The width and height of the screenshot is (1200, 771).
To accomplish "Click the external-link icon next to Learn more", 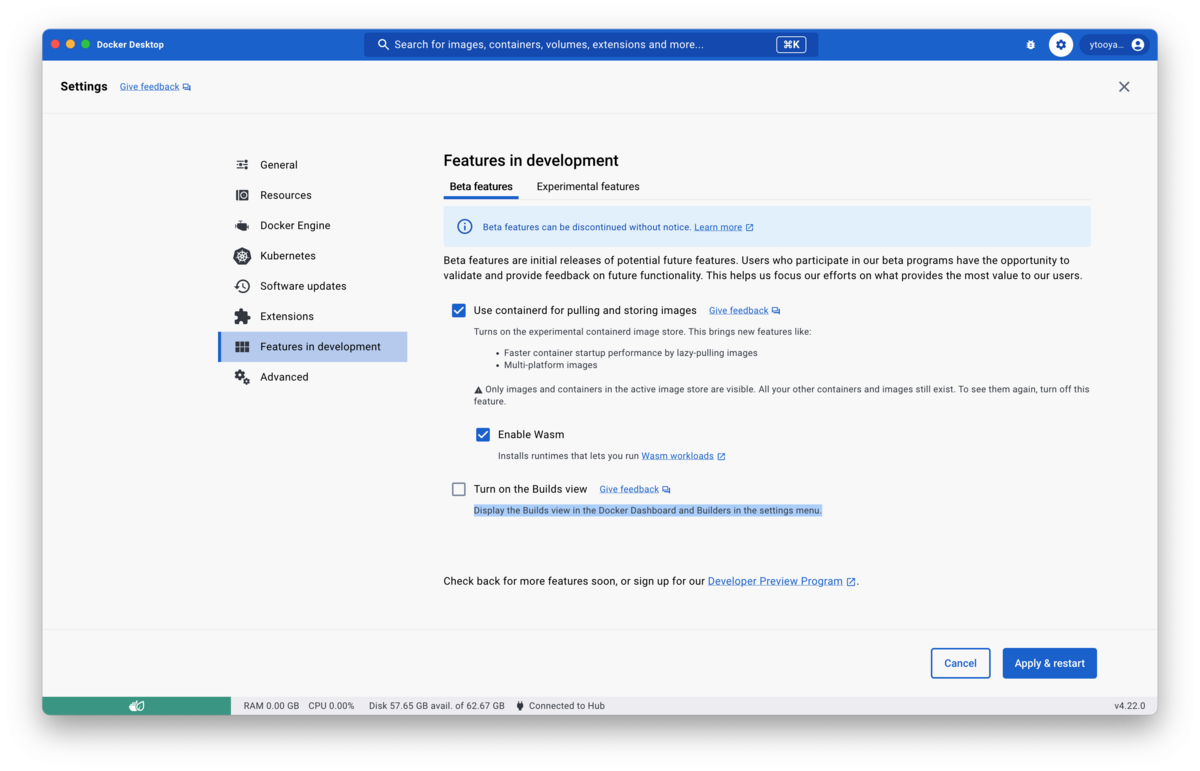I will pos(749,228).
